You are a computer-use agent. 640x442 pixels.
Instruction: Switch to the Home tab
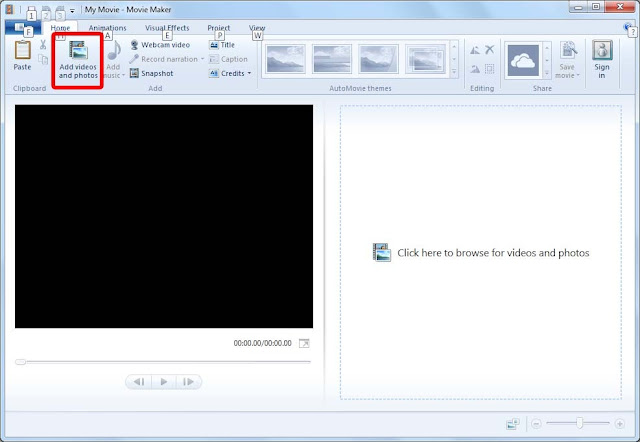60,28
